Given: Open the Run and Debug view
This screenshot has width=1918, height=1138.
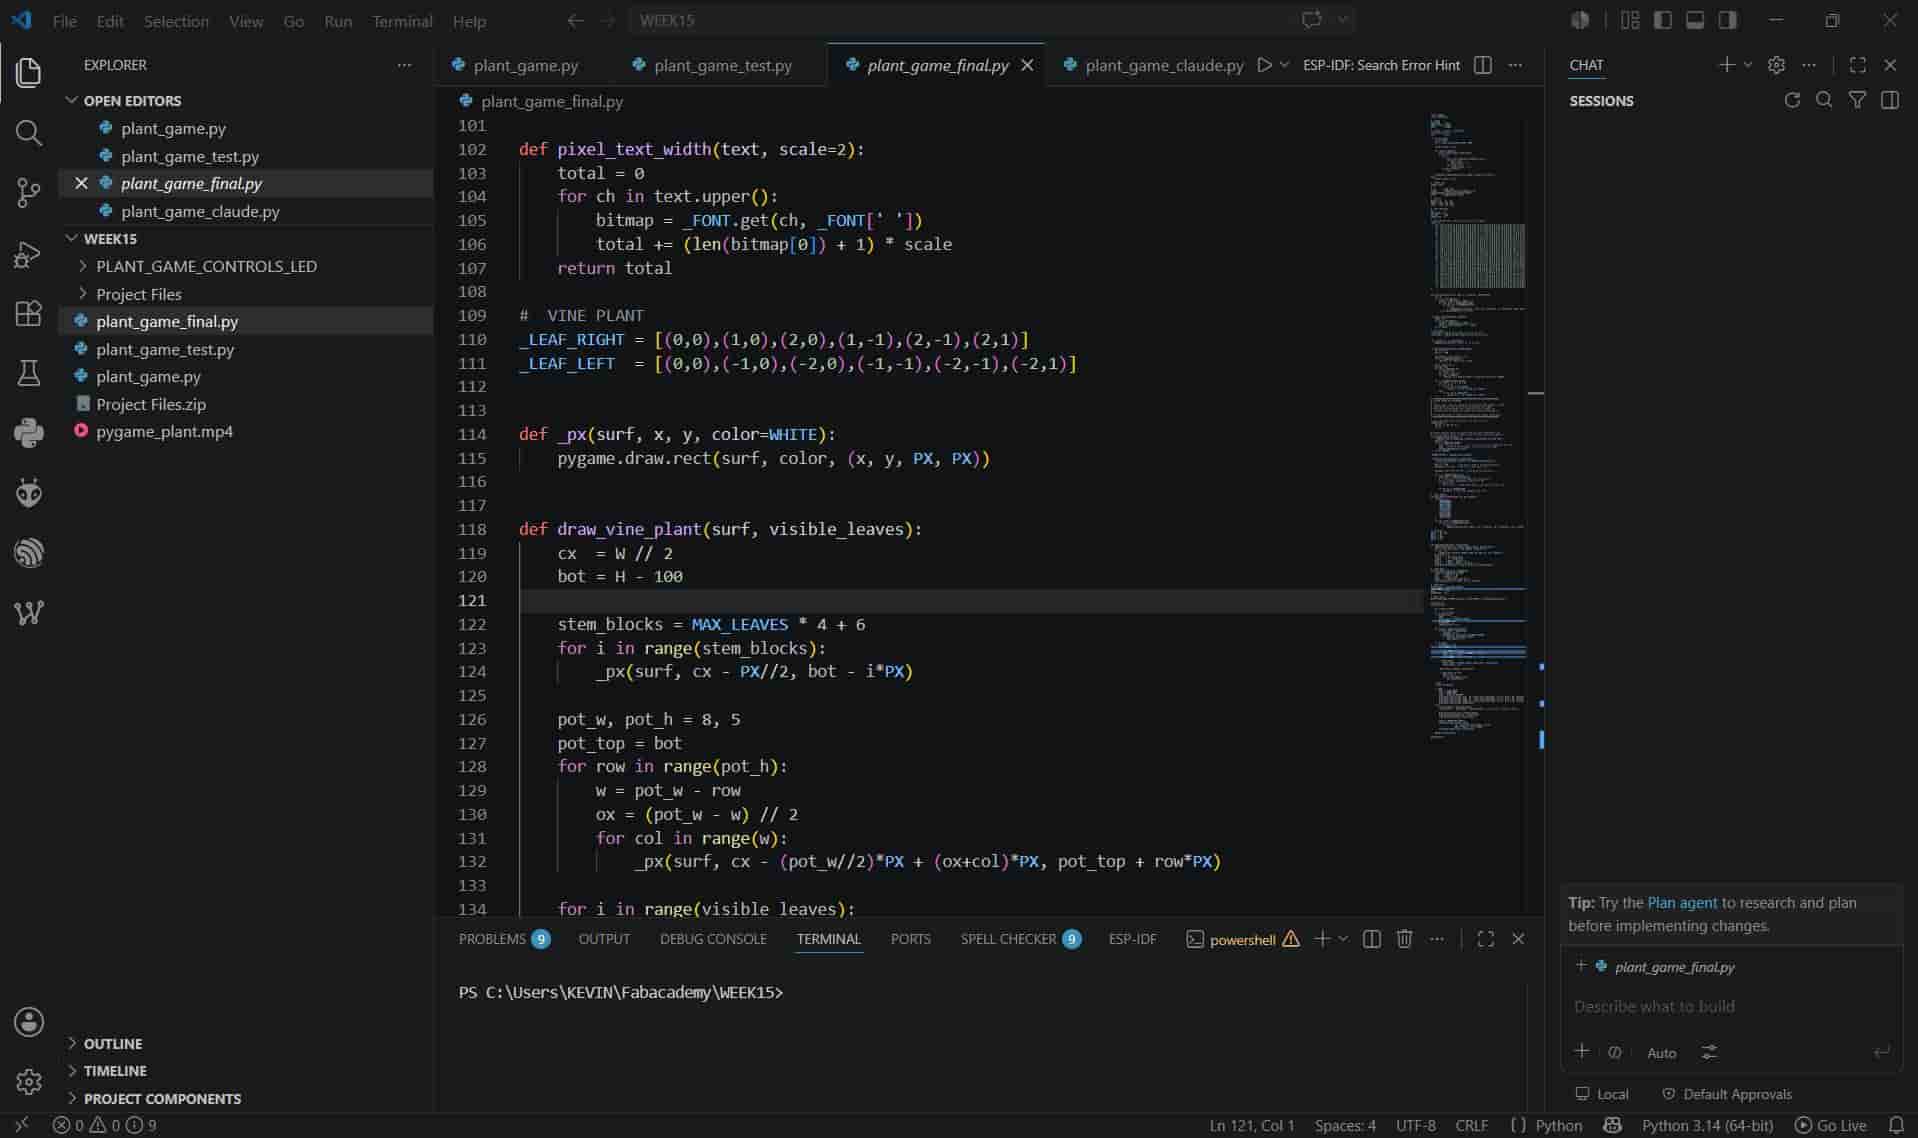Looking at the screenshot, I should (29, 253).
